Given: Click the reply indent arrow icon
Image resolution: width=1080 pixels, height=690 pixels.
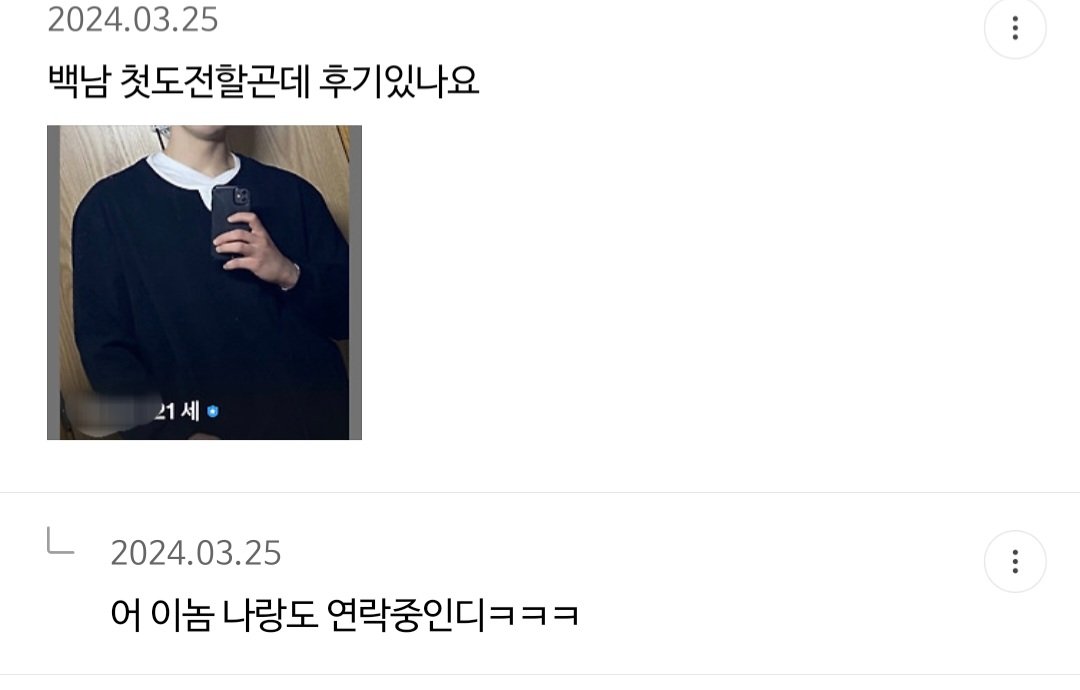Looking at the screenshot, I should 60,541.
